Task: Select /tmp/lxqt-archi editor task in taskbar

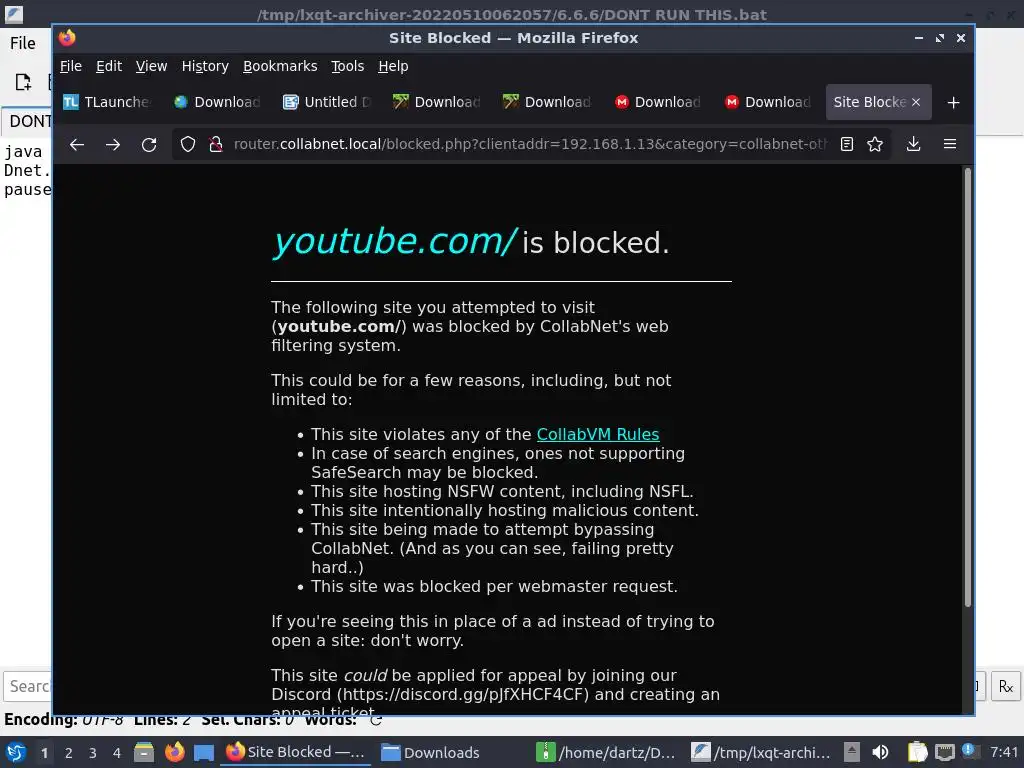Action: tap(762, 752)
